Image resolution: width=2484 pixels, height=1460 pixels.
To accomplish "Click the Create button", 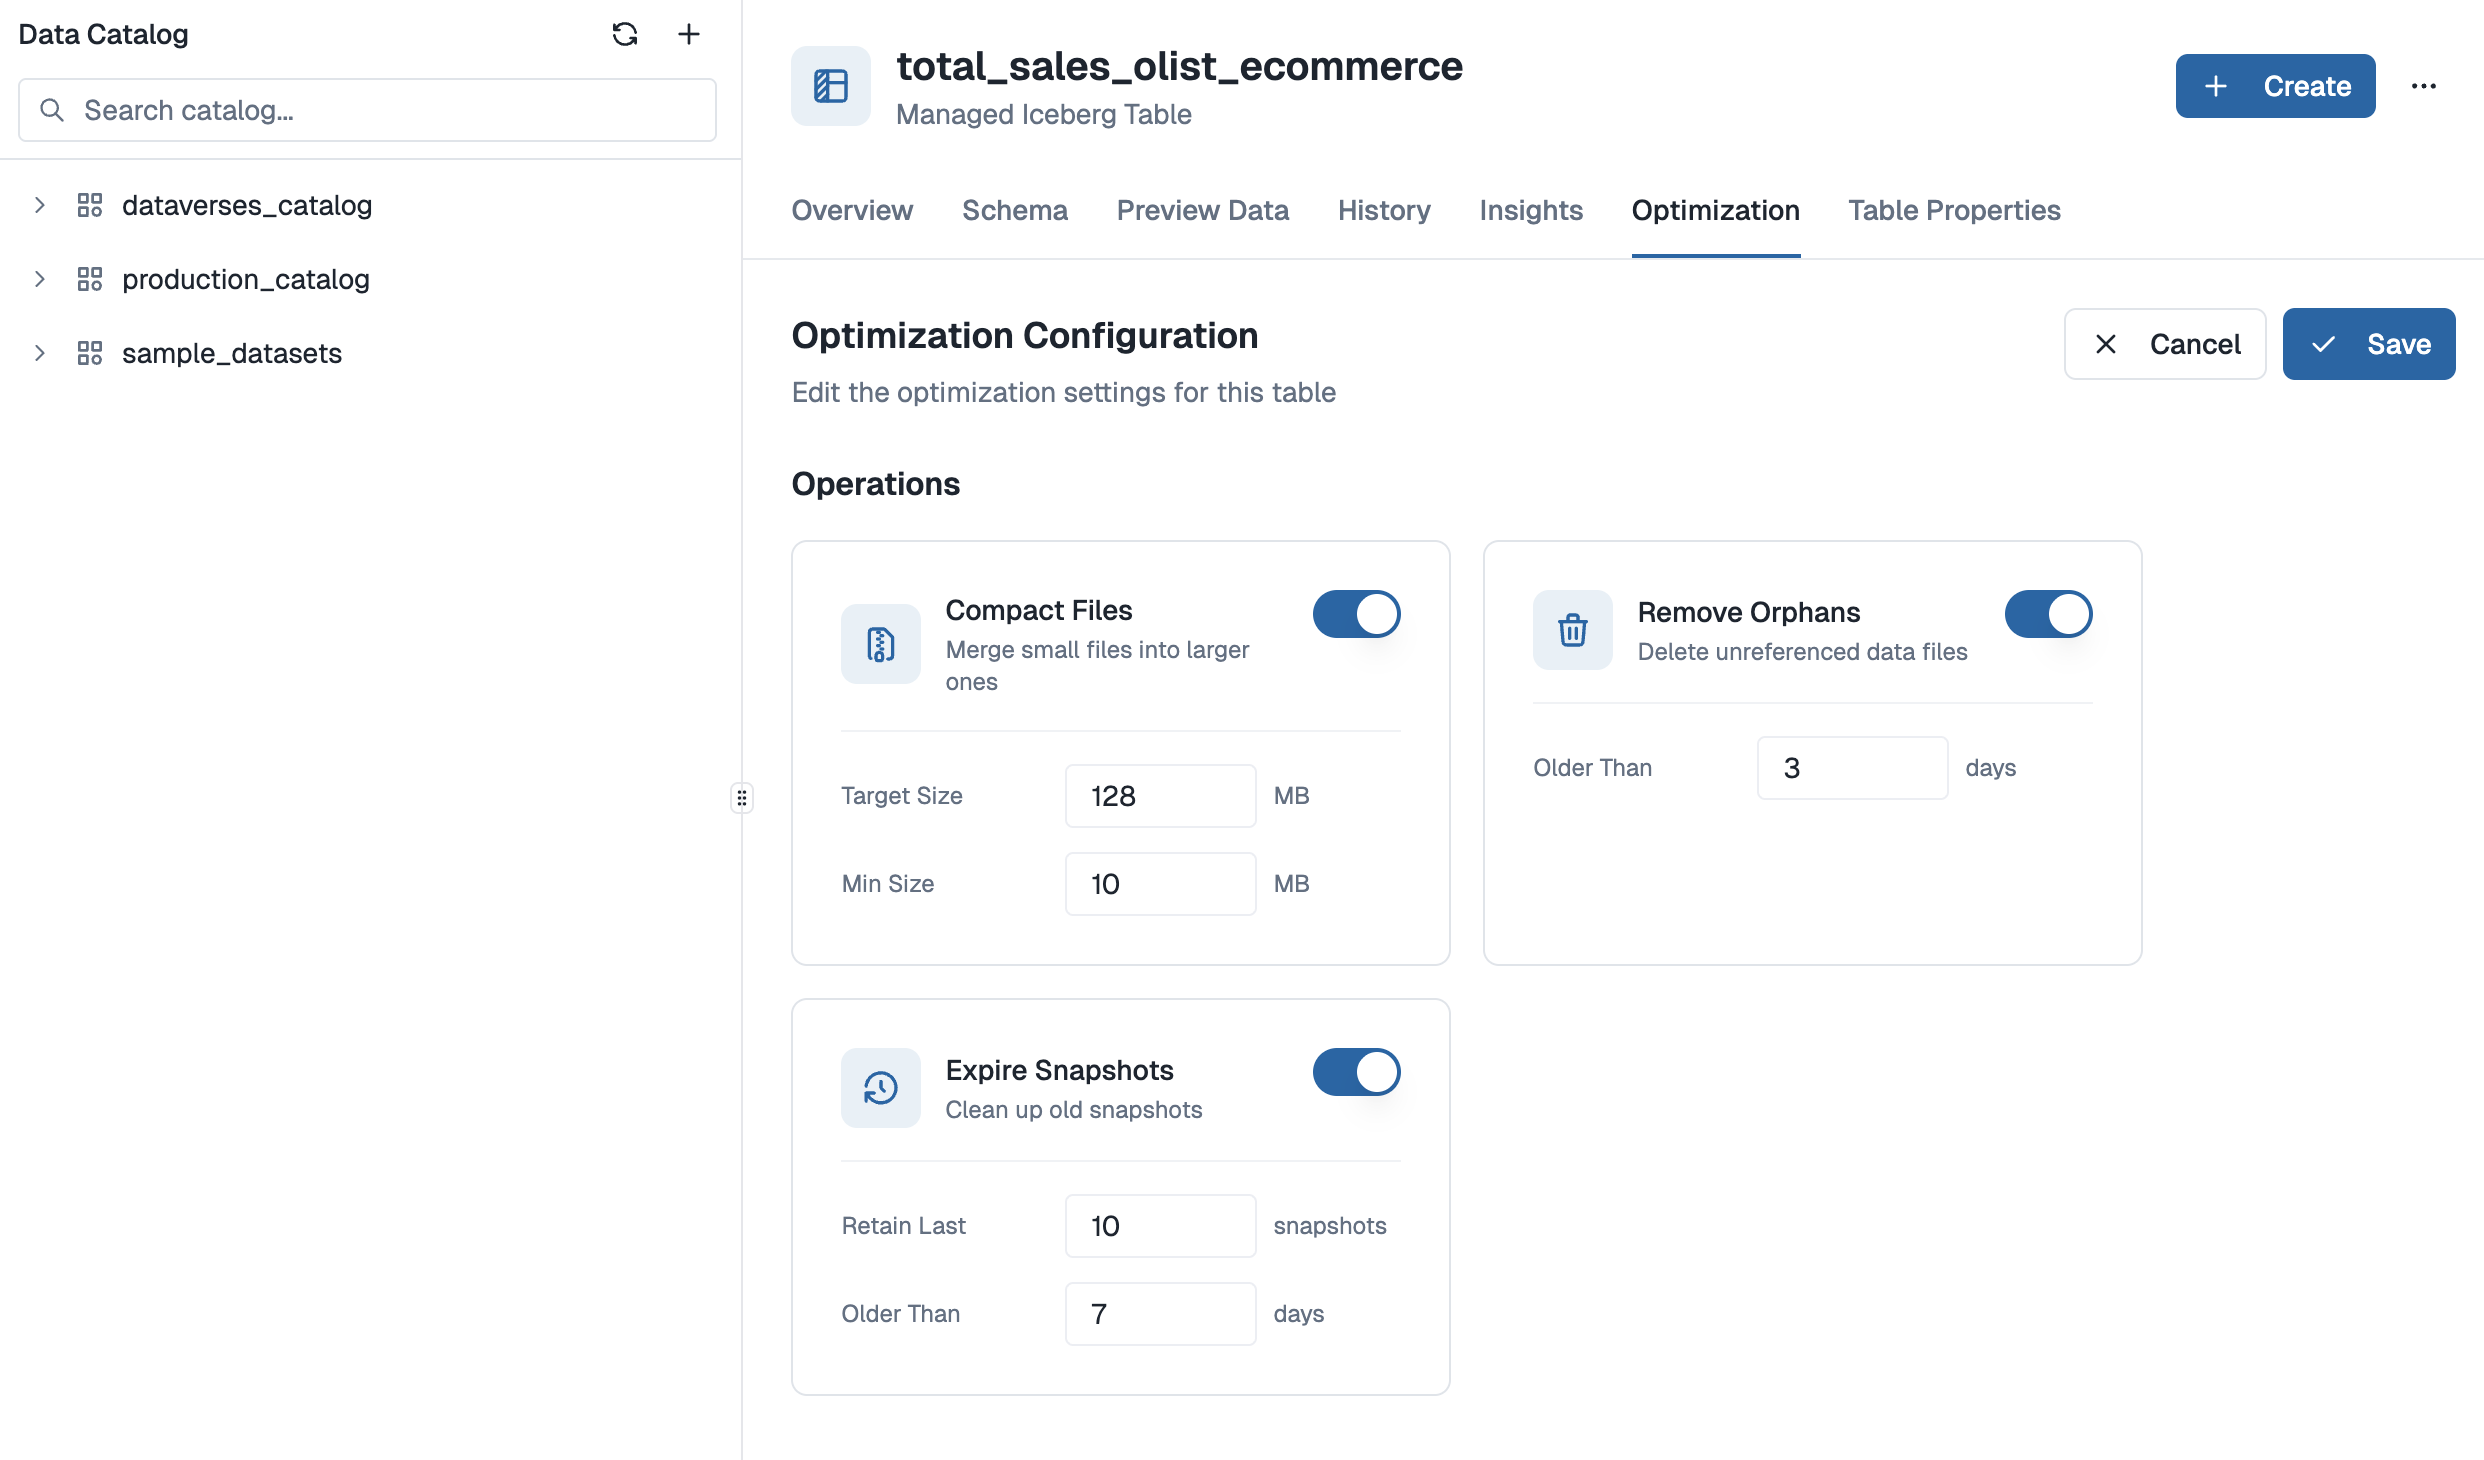I will (x=2276, y=86).
